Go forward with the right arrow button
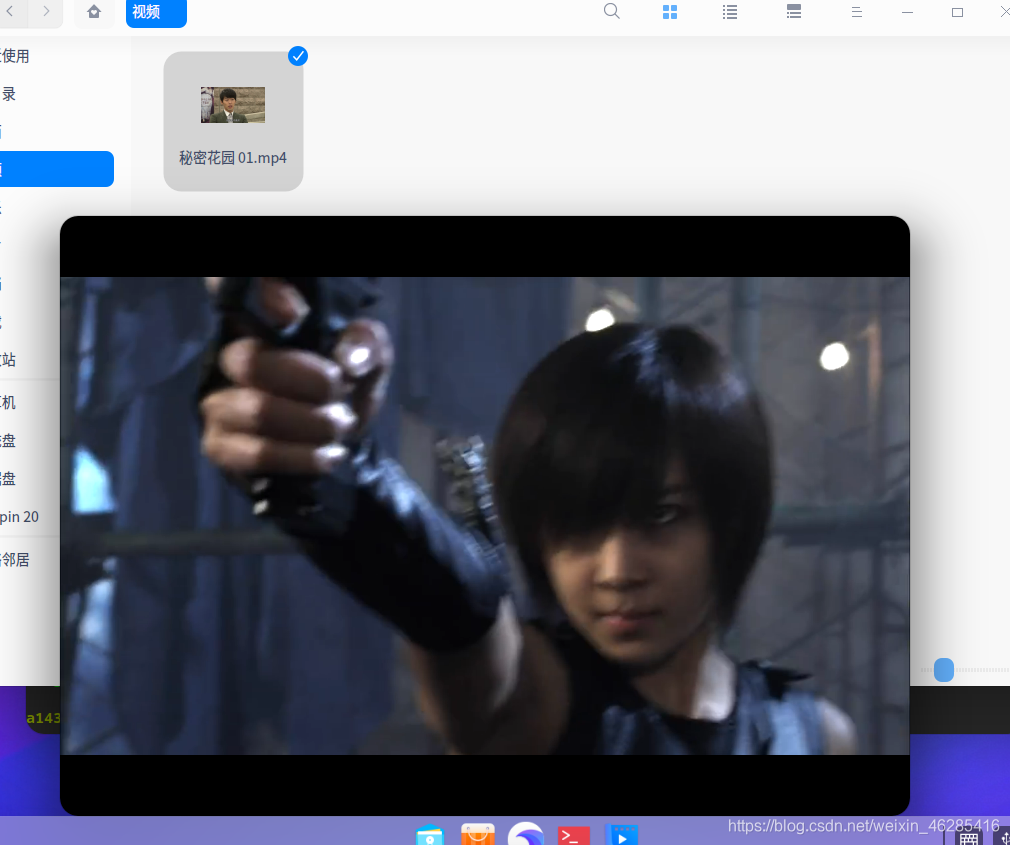This screenshot has height=845, width=1010. tap(46, 12)
